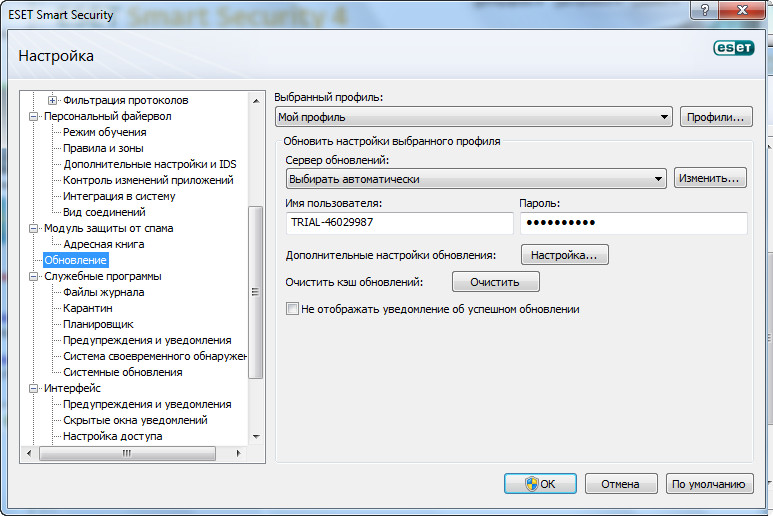Click the 'Изменить...' button
The height and width of the screenshot is (516, 773).
[x=710, y=178]
